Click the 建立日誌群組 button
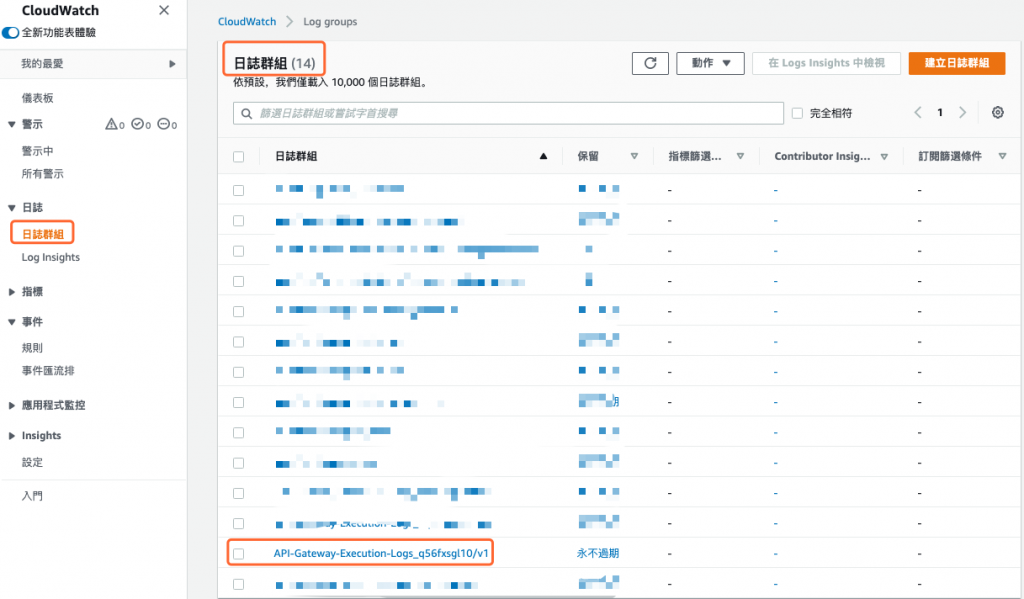The width and height of the screenshot is (1024, 599). point(957,63)
